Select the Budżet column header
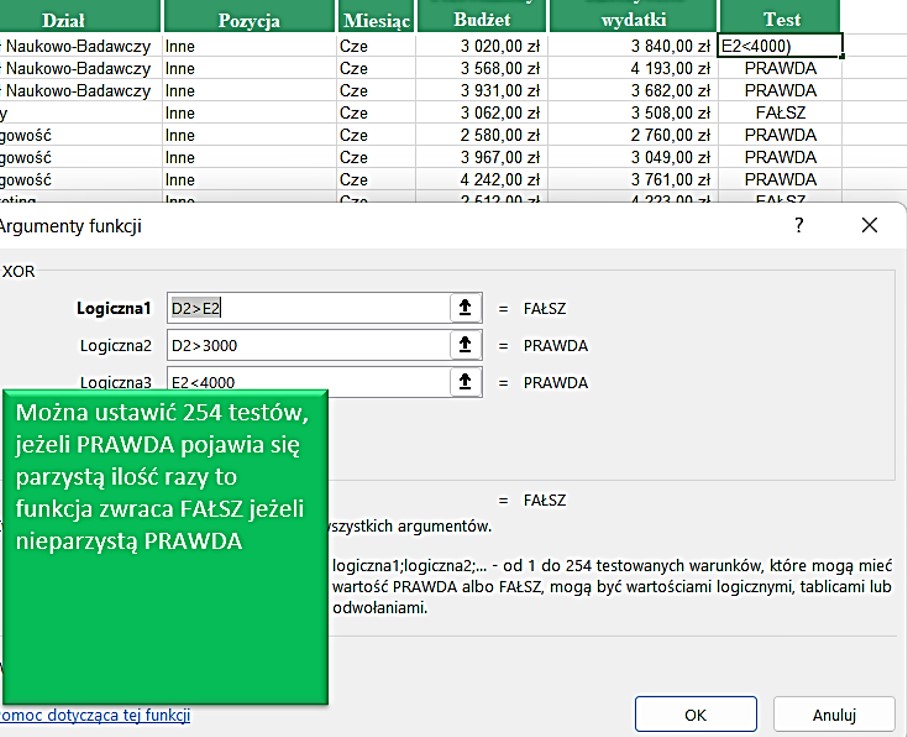The image size is (907, 737). [482, 17]
